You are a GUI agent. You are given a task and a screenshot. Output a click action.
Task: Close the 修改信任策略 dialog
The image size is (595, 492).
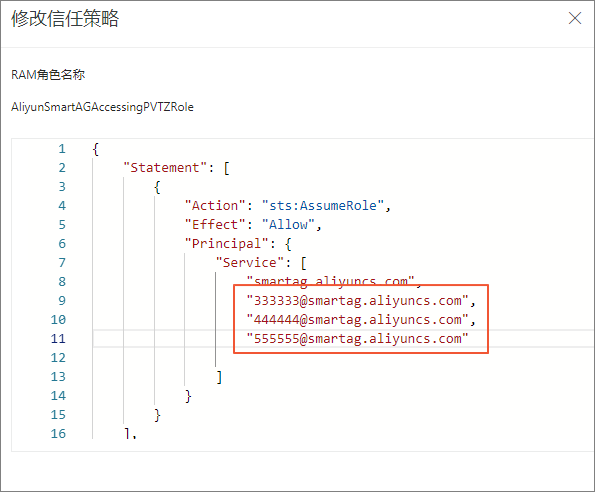coord(575,18)
